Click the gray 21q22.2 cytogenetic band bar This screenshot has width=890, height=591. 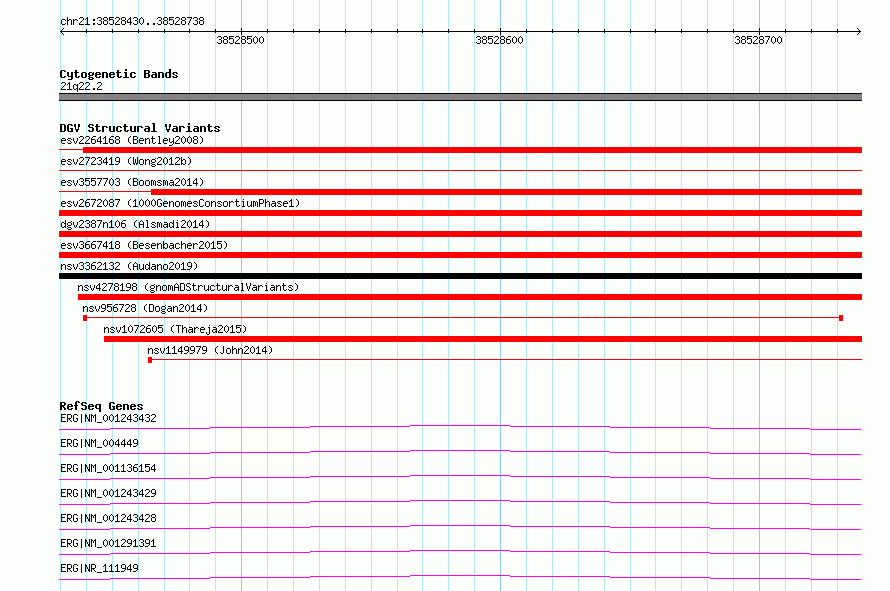coord(460,97)
